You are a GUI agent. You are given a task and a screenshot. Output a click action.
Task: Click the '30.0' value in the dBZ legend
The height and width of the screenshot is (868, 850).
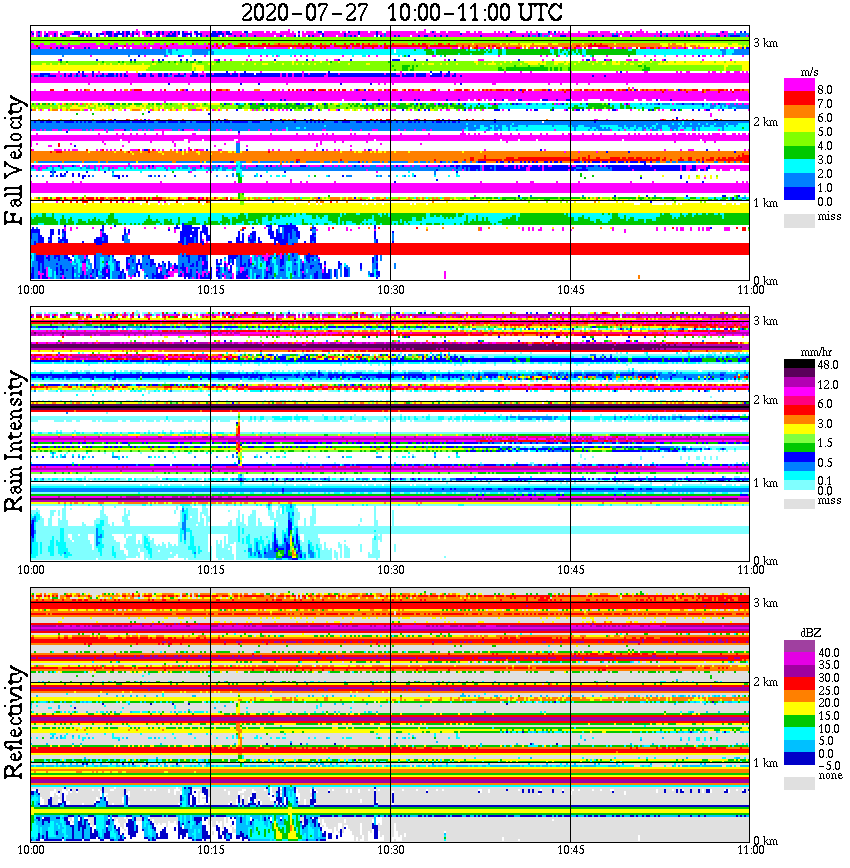pos(829,678)
